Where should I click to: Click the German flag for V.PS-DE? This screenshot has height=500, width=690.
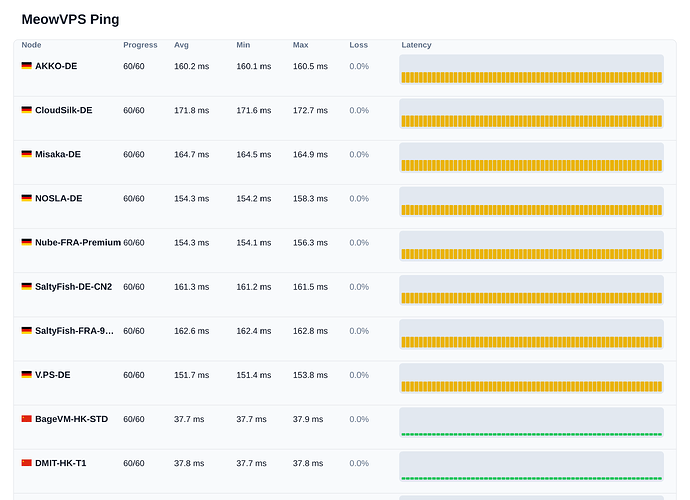pyautogui.click(x=26, y=375)
